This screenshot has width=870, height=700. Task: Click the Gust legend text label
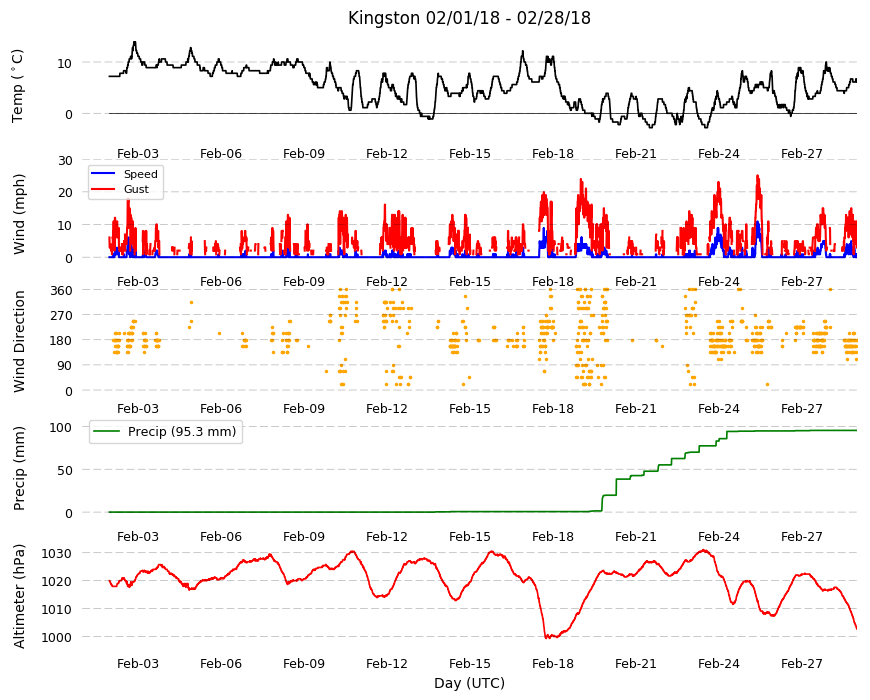click(136, 189)
